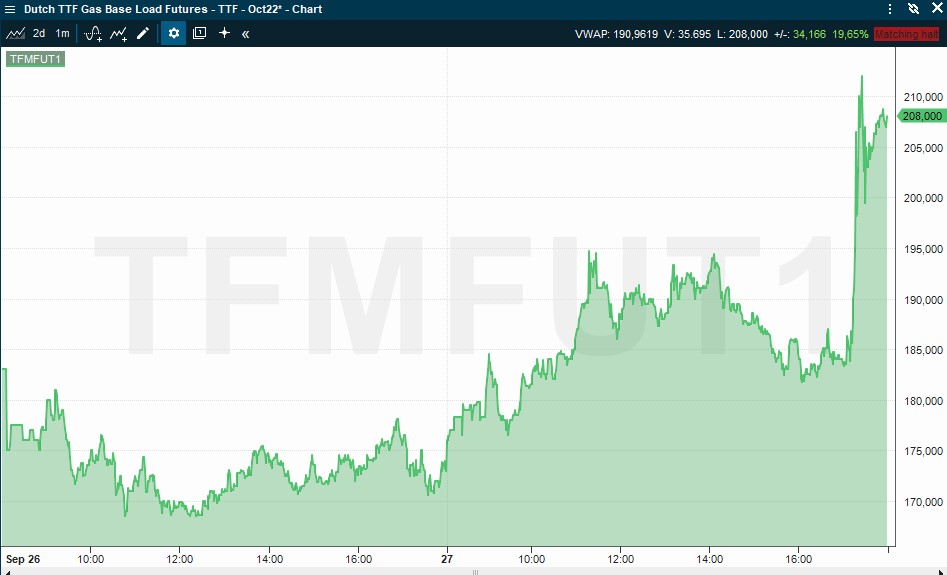Toggle the chart settings gear
The width and height of the screenshot is (947, 575).
tap(174, 33)
